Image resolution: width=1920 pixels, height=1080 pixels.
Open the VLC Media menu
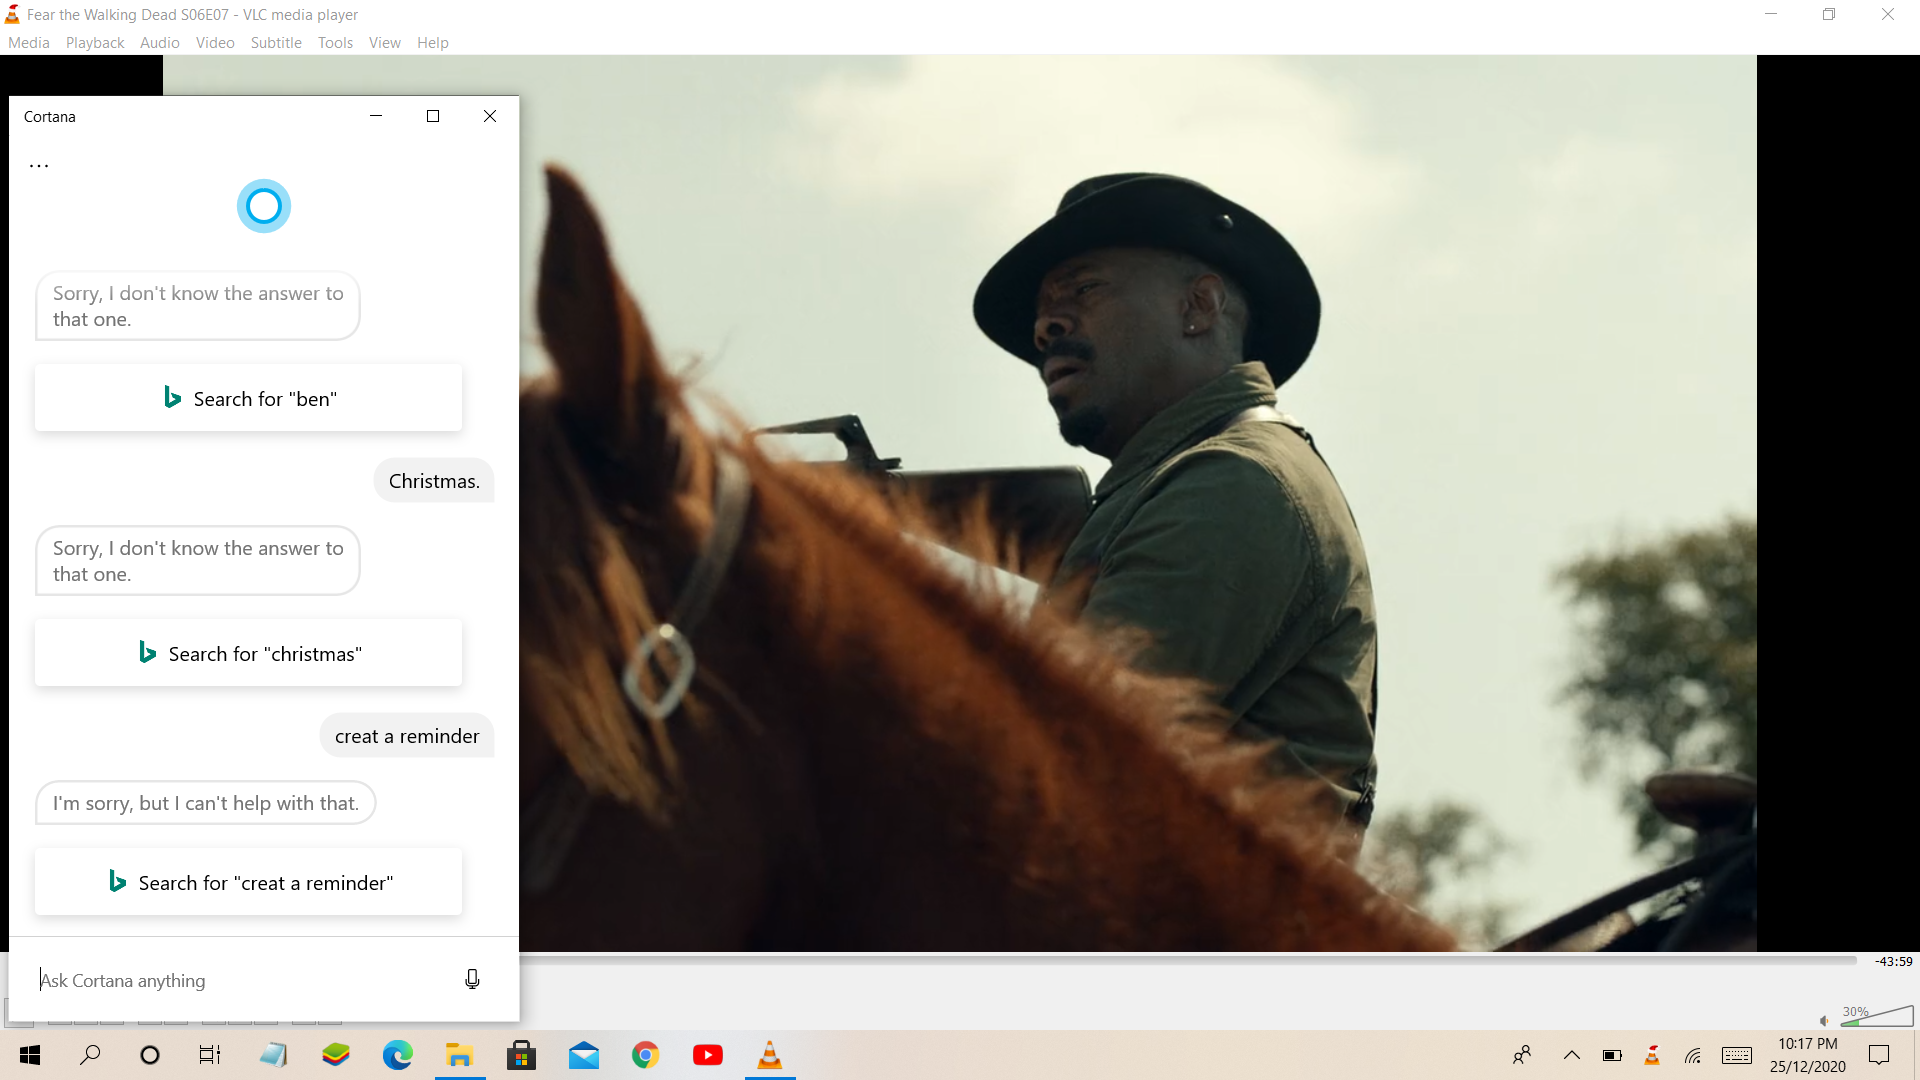(29, 43)
